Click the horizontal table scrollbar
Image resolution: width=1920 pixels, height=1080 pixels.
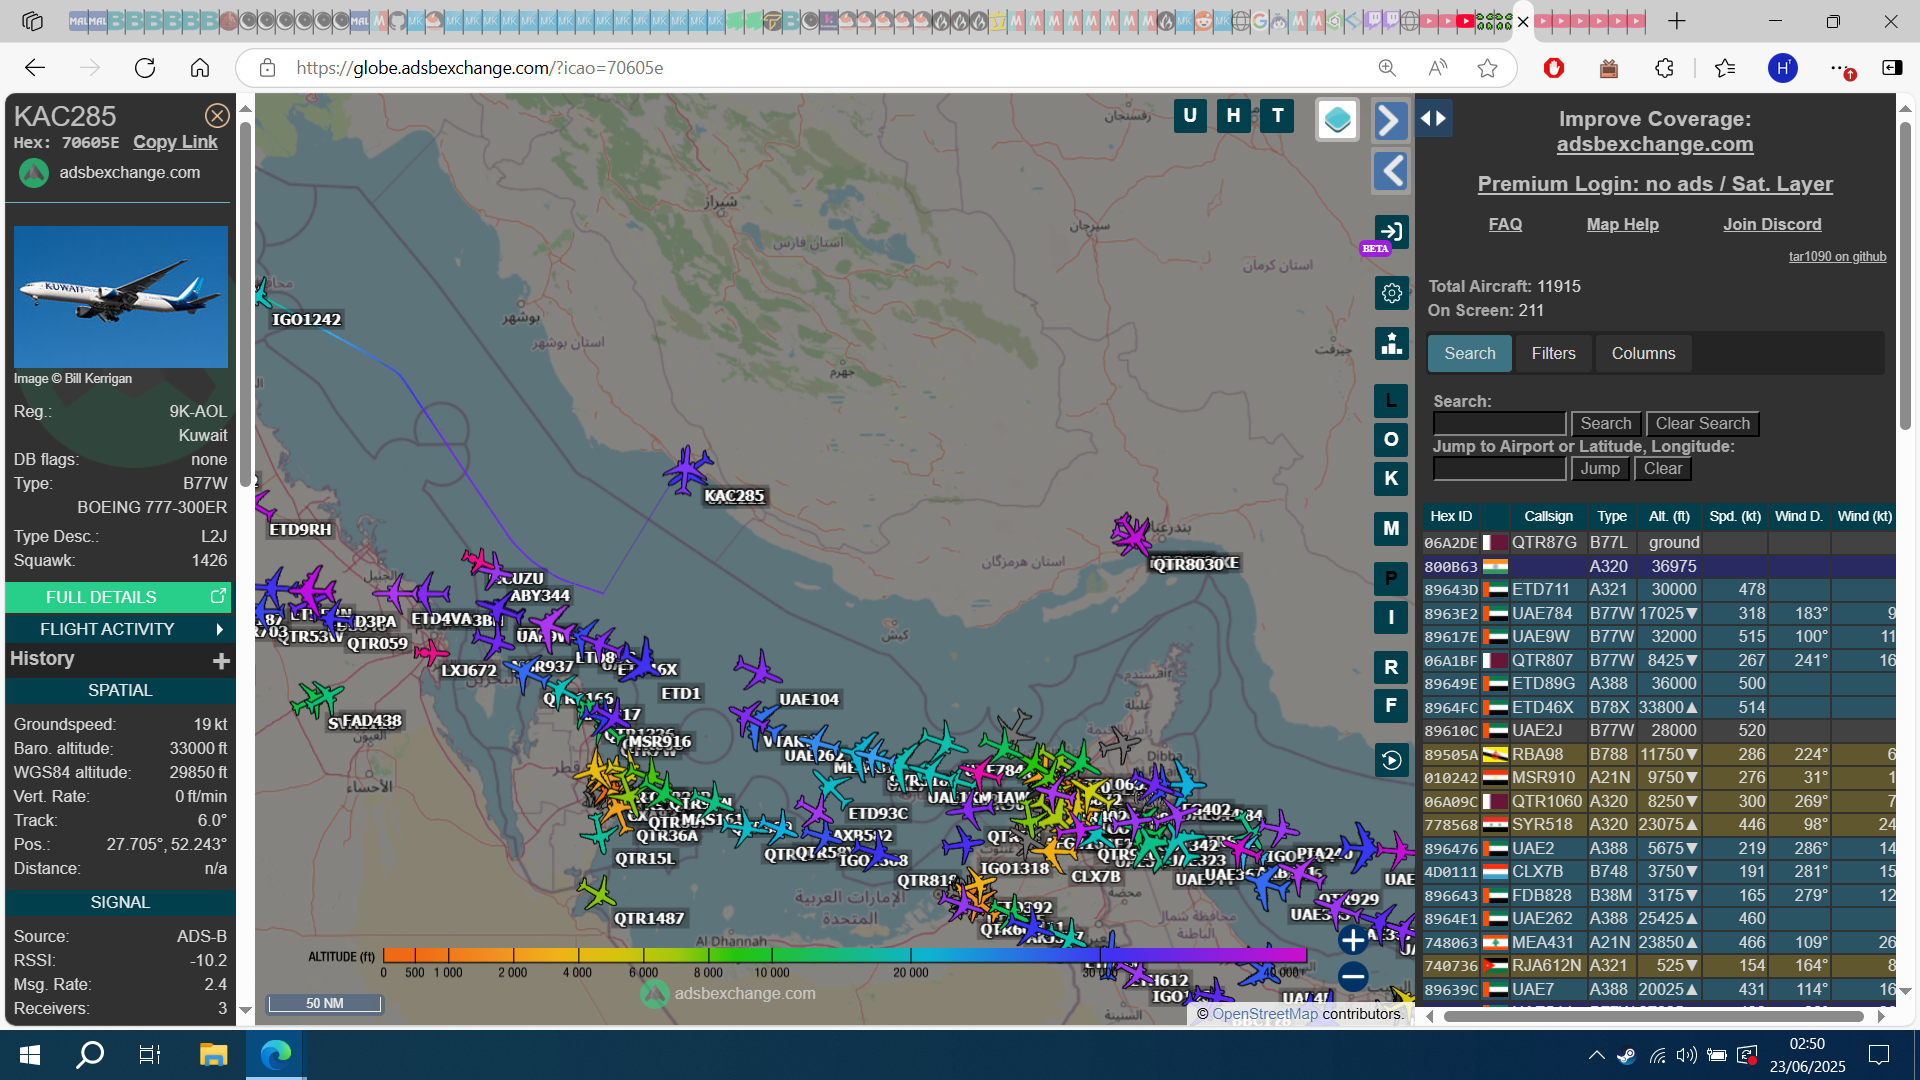coord(1653,1017)
